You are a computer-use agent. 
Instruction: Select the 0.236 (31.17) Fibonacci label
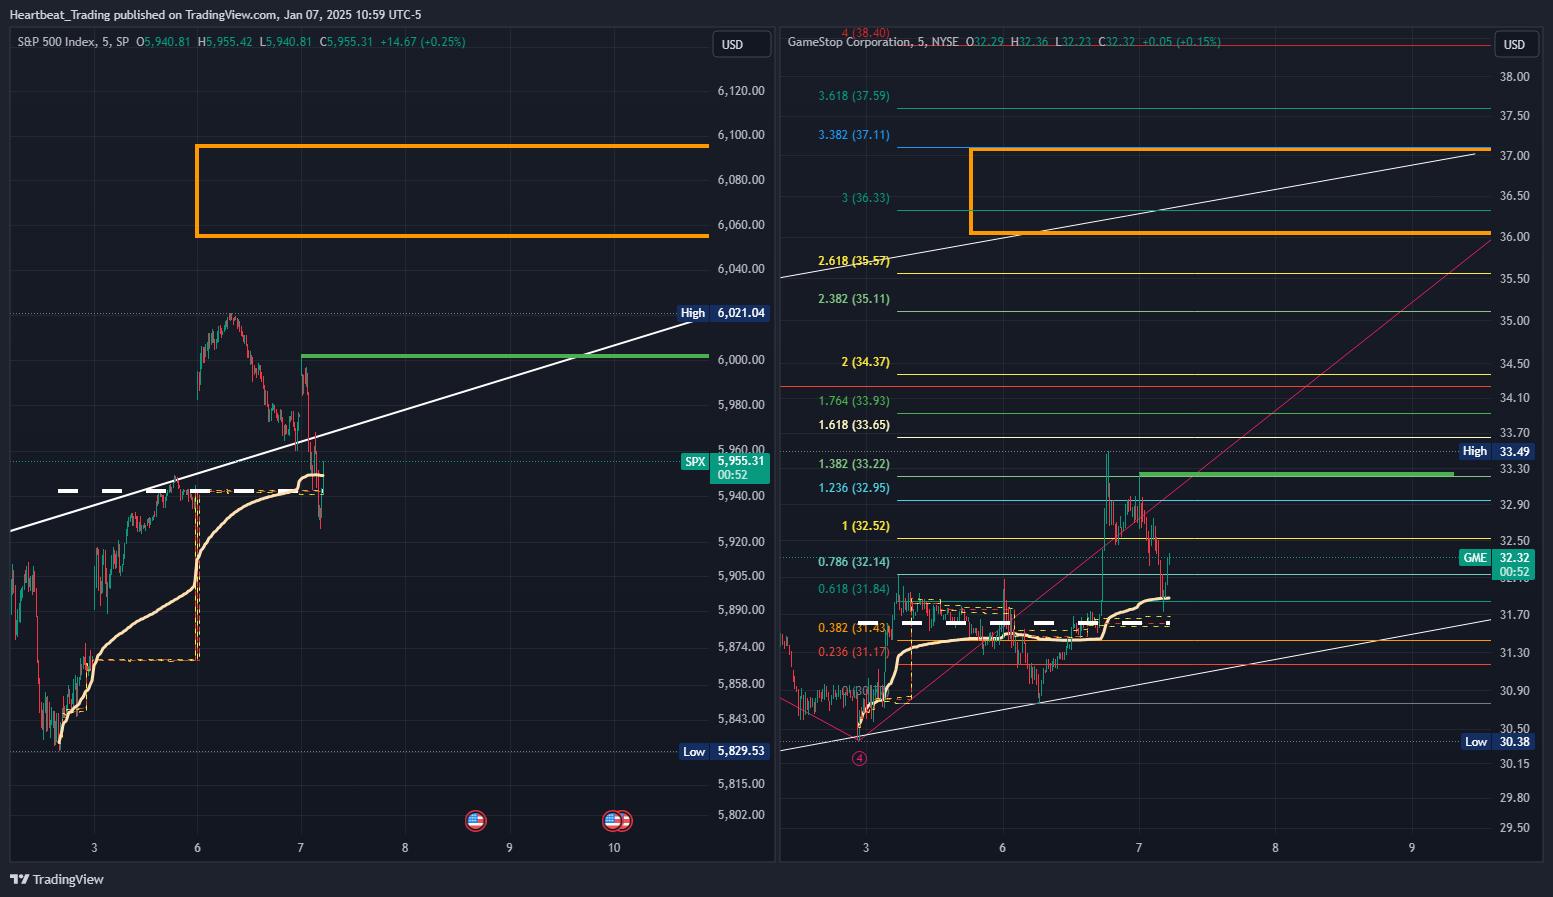[x=854, y=652]
